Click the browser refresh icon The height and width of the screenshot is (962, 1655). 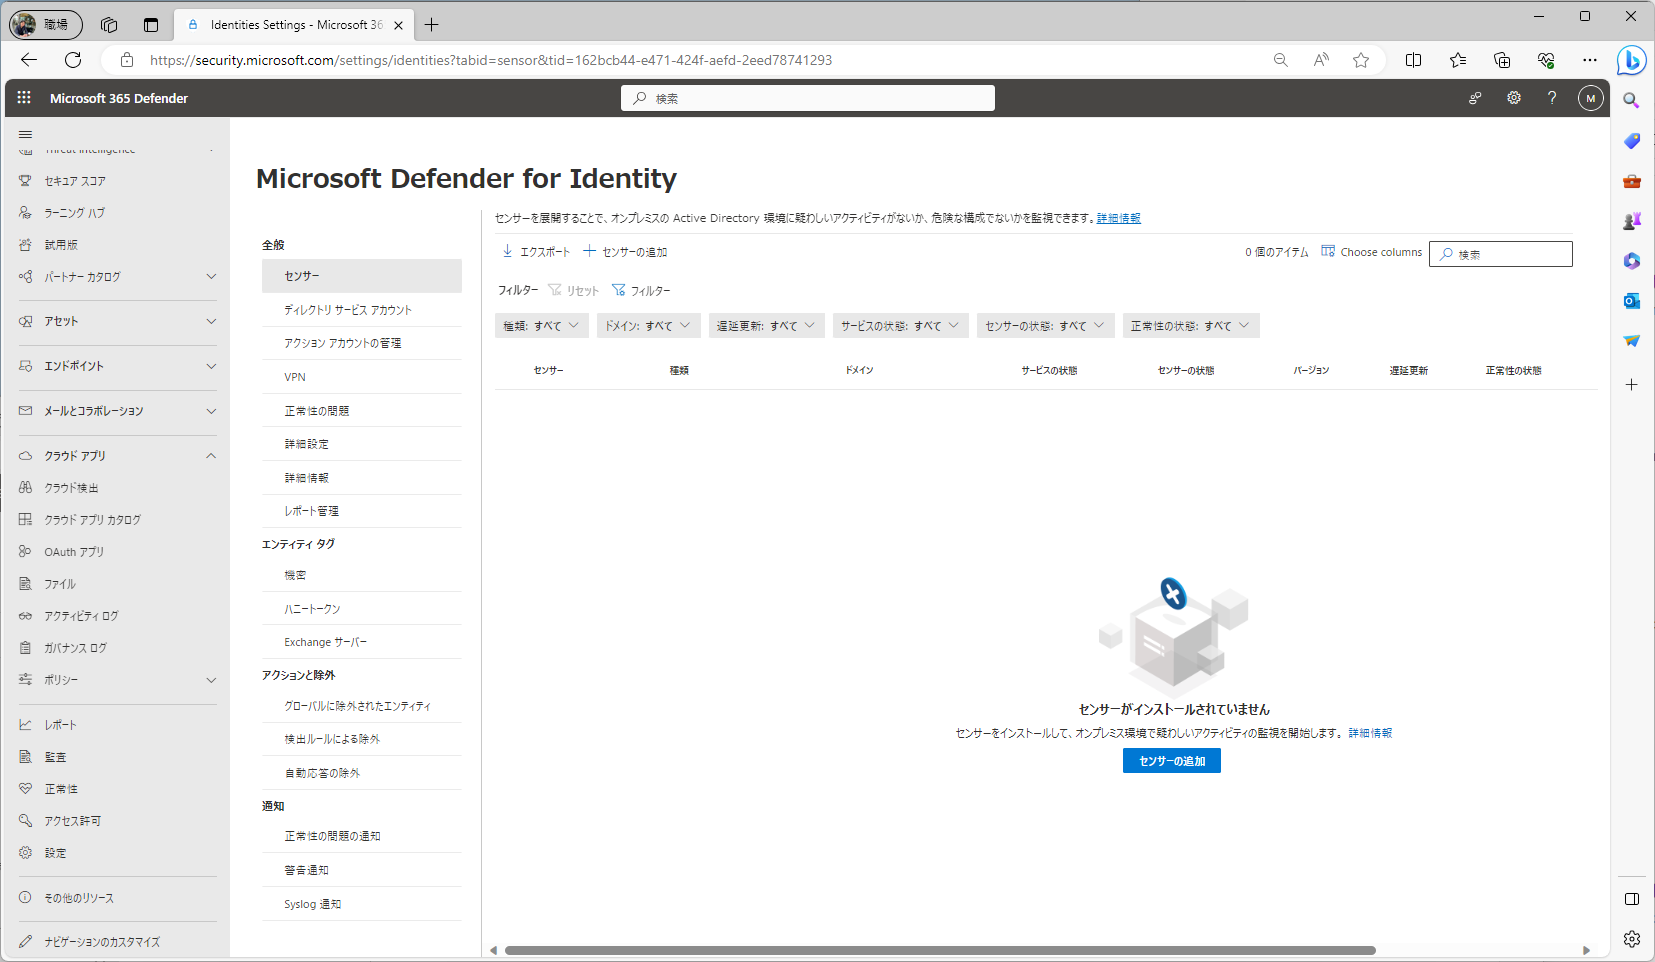coord(73,60)
